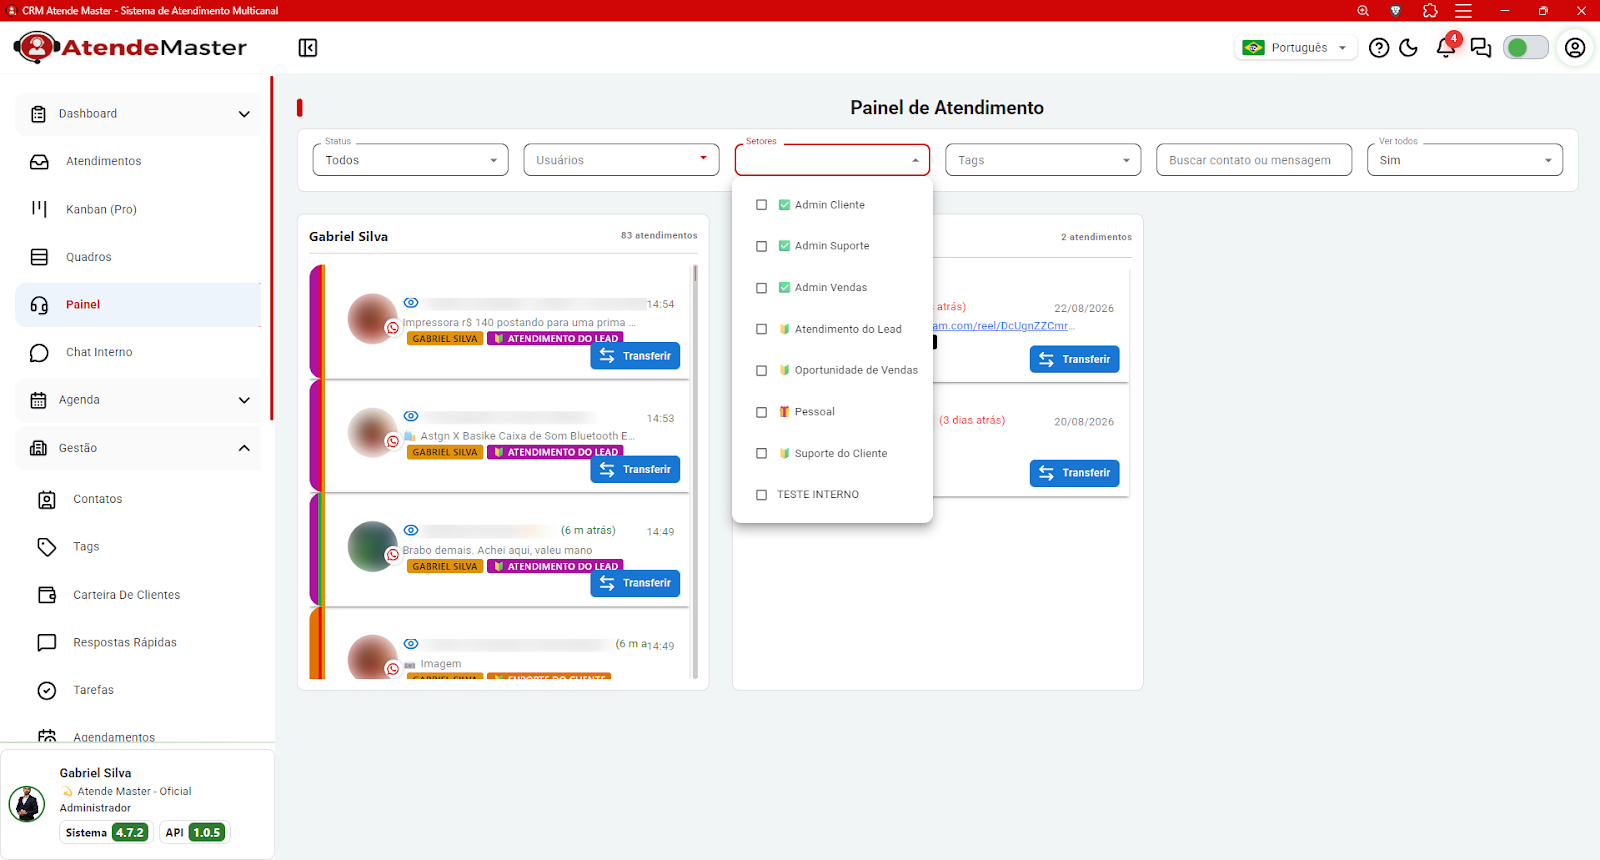This screenshot has height=860, width=1600.
Task: Click the Chat Interno bubble icon
Action: (39, 352)
